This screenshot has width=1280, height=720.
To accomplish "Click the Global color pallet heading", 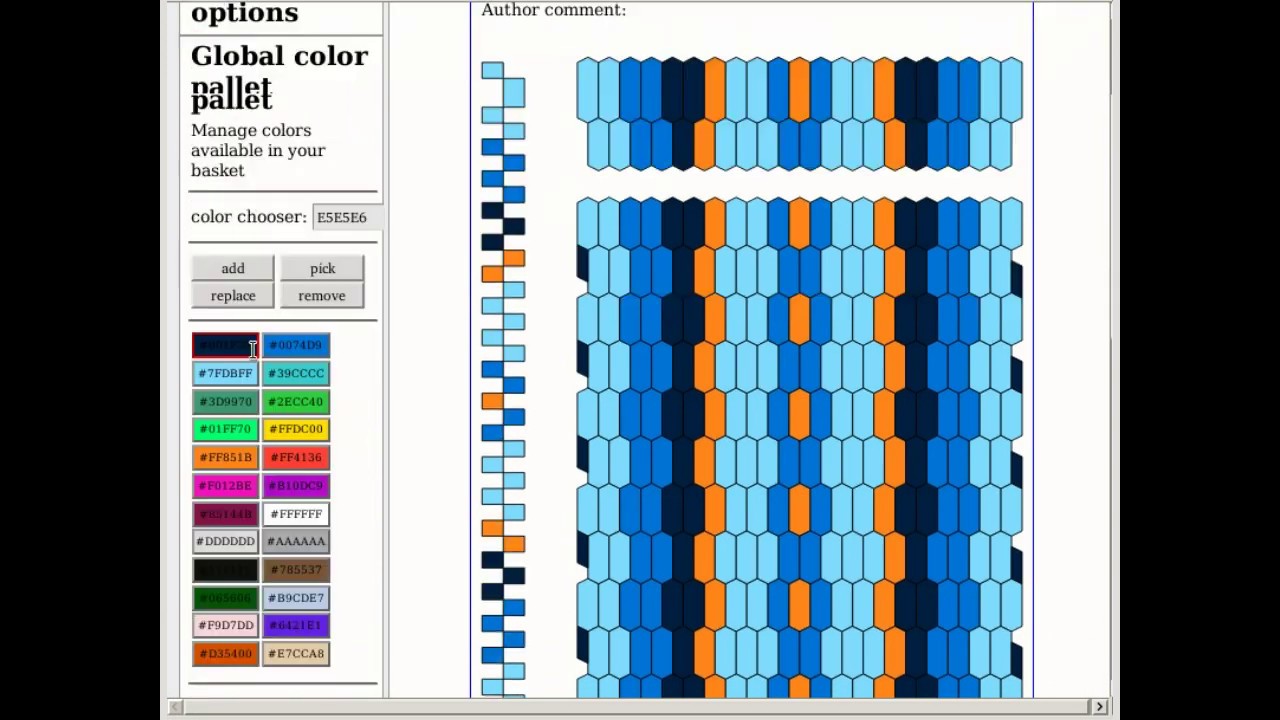I will coord(280,77).
